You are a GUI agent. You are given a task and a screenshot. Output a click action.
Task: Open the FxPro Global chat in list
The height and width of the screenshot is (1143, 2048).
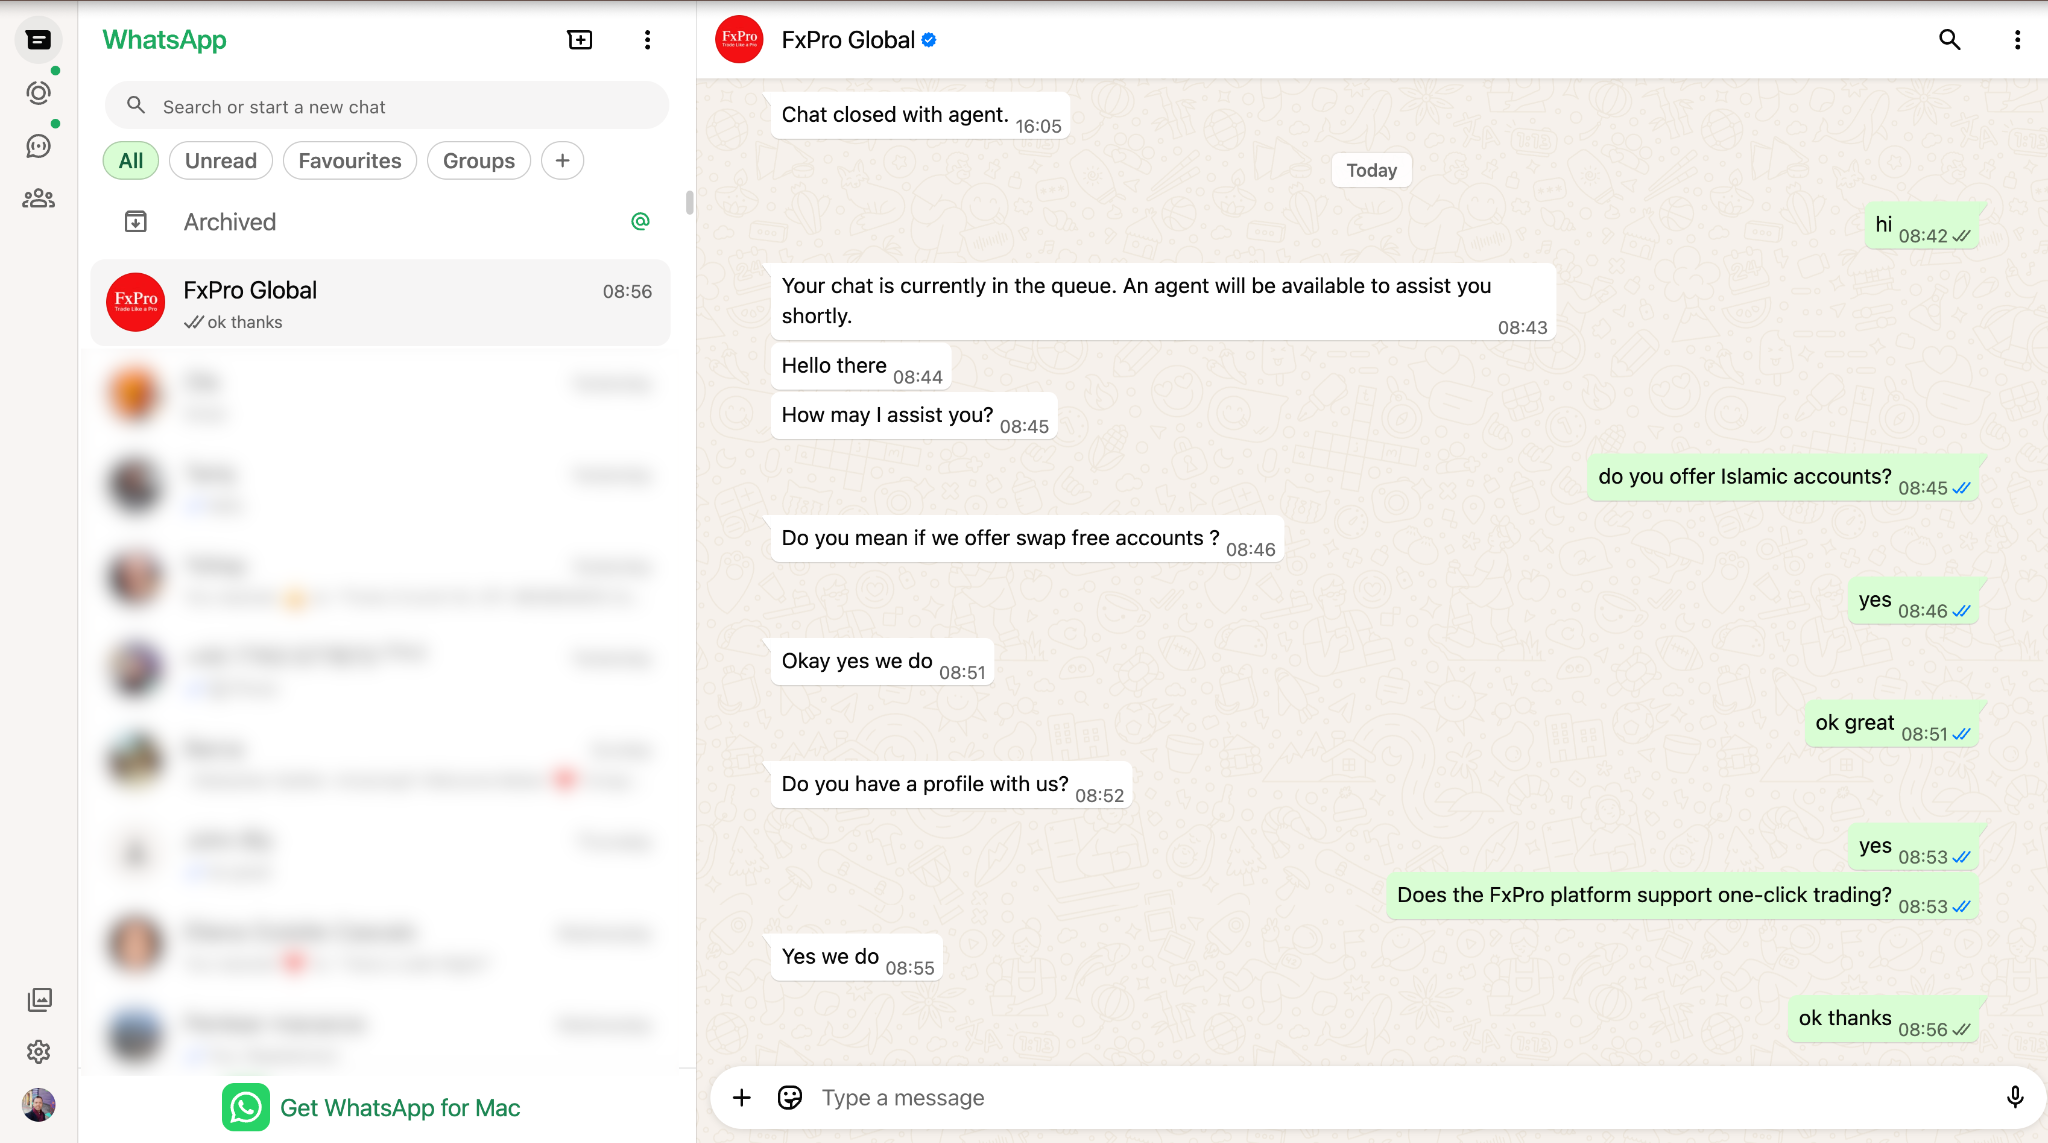381,303
